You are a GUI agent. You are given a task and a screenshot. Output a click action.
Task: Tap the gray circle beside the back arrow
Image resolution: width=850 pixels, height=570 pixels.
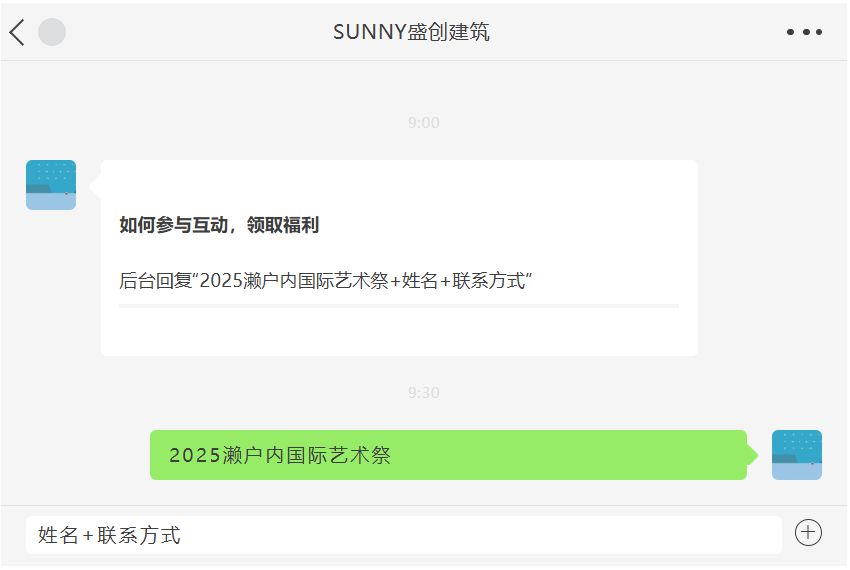tap(52, 32)
